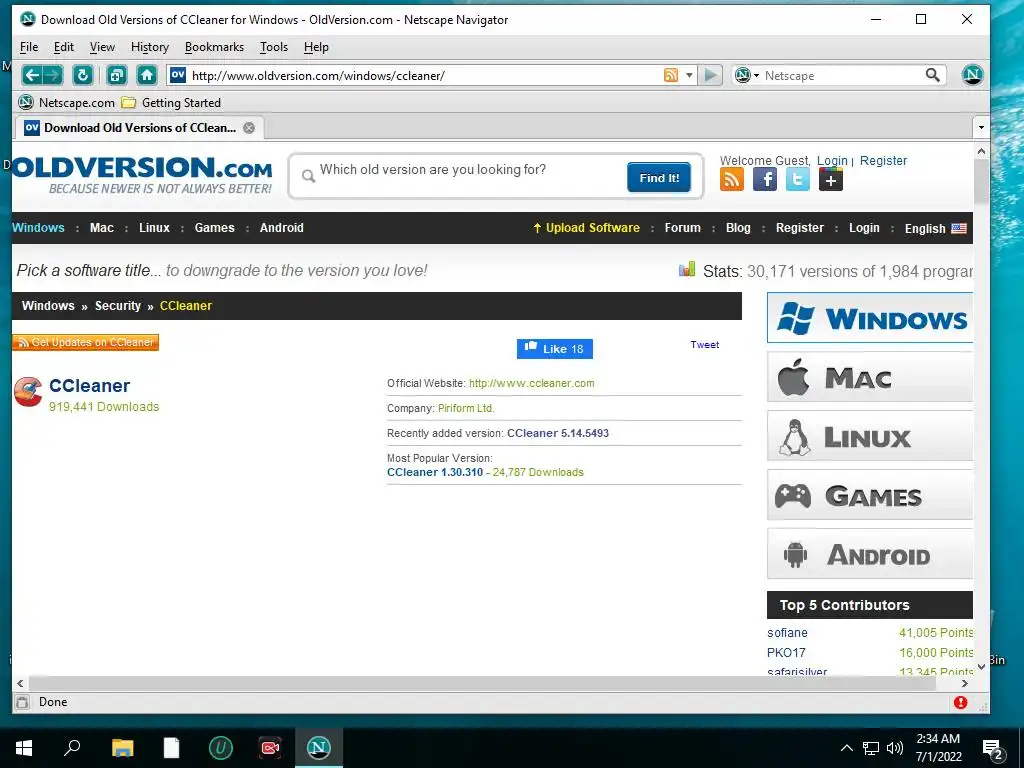Image resolution: width=1024 pixels, height=768 pixels.
Task: Click the search magnifier in Netscape search box
Action: click(x=933, y=75)
